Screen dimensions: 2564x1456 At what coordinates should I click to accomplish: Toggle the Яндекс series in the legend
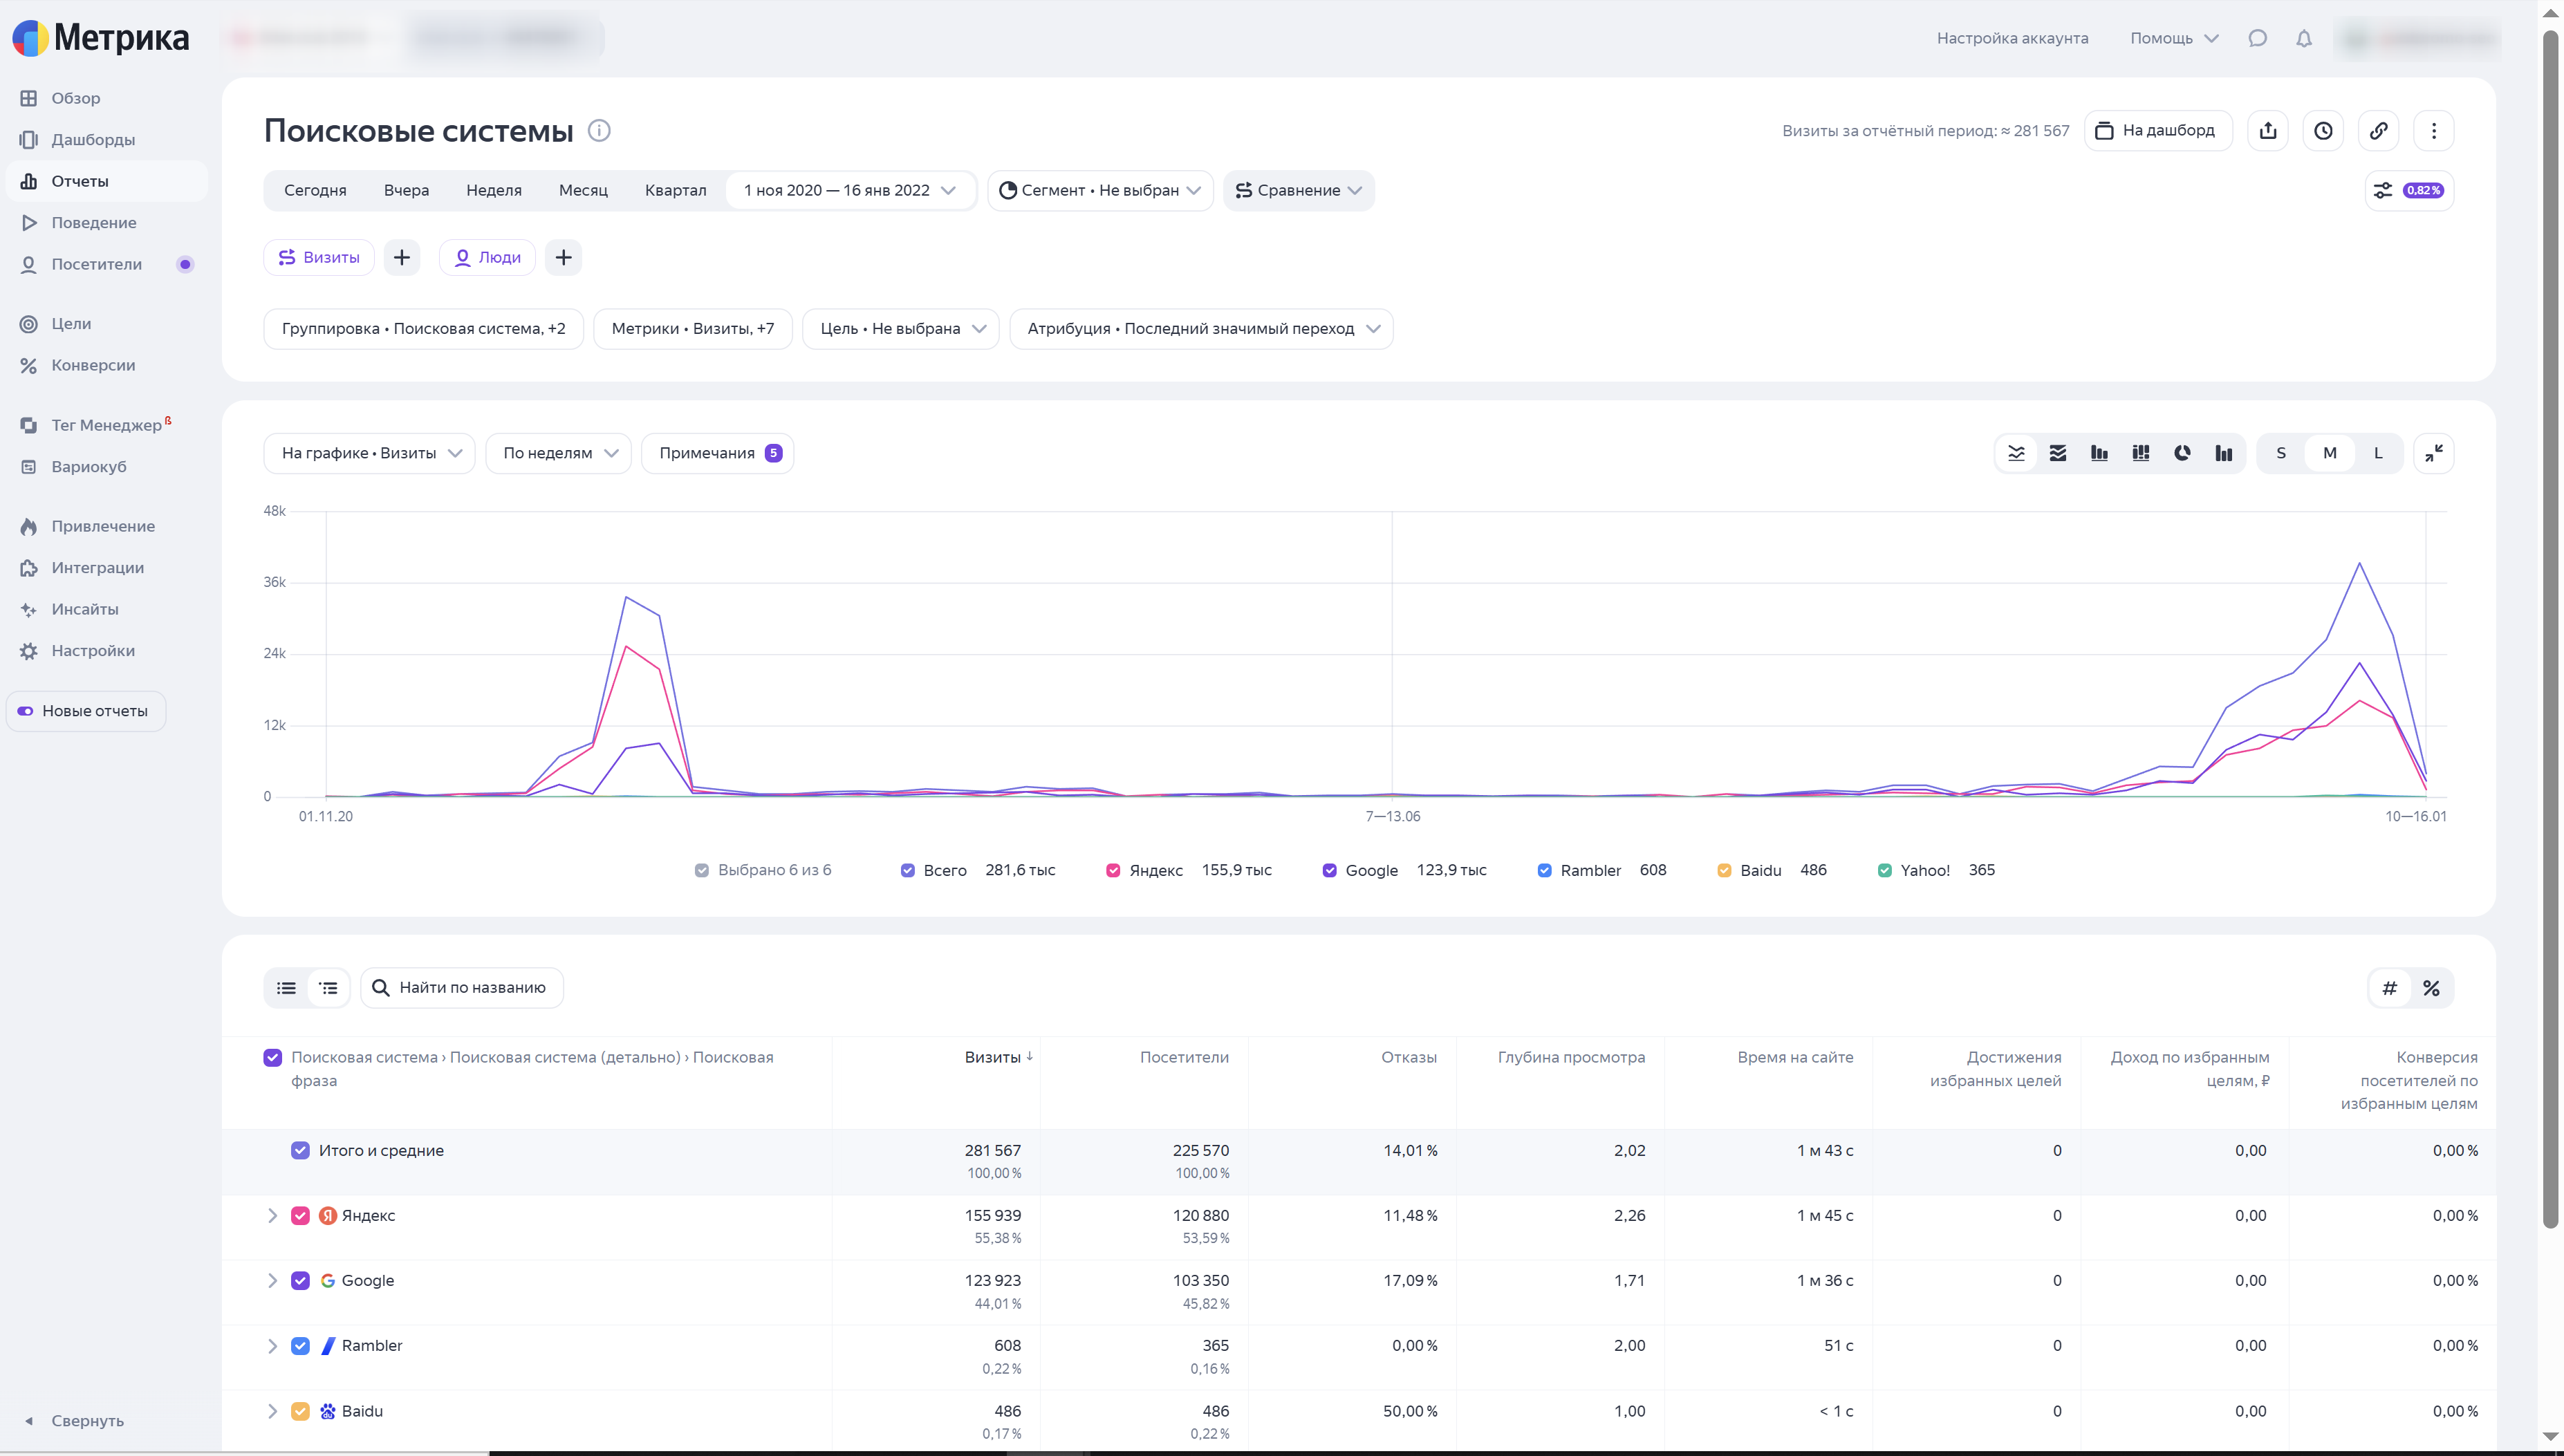coord(1113,870)
